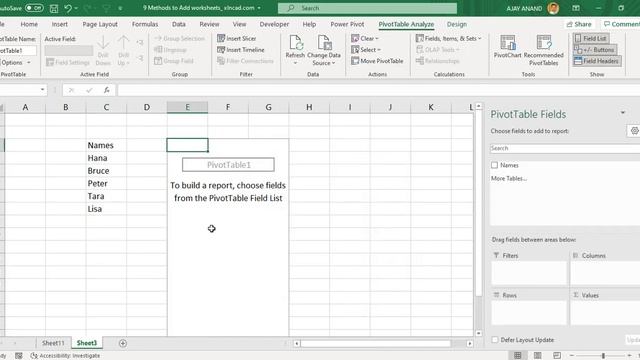Open the Design tab

457,24
